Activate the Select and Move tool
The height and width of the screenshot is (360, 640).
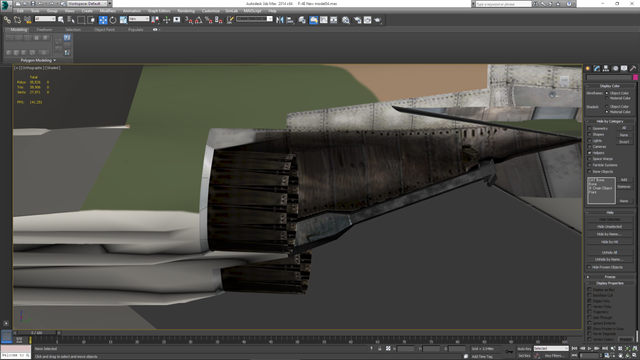click(103, 20)
